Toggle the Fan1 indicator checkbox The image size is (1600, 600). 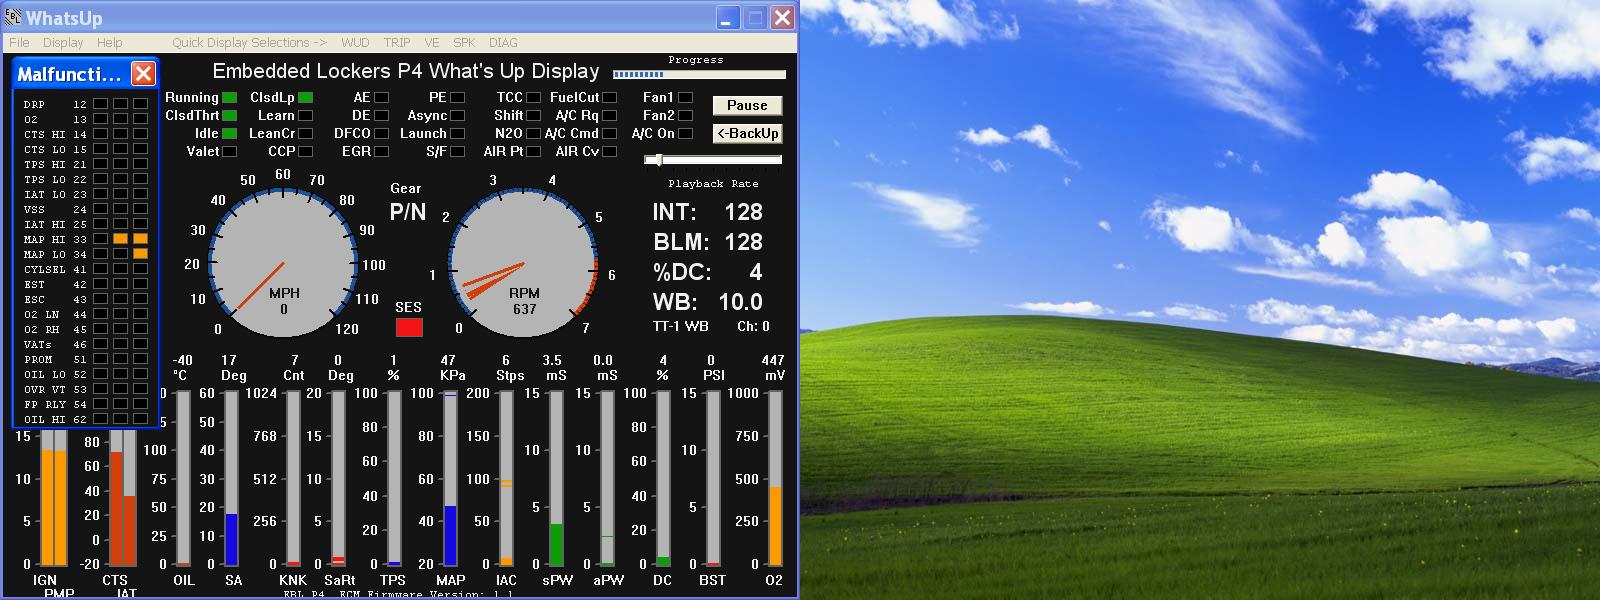685,97
